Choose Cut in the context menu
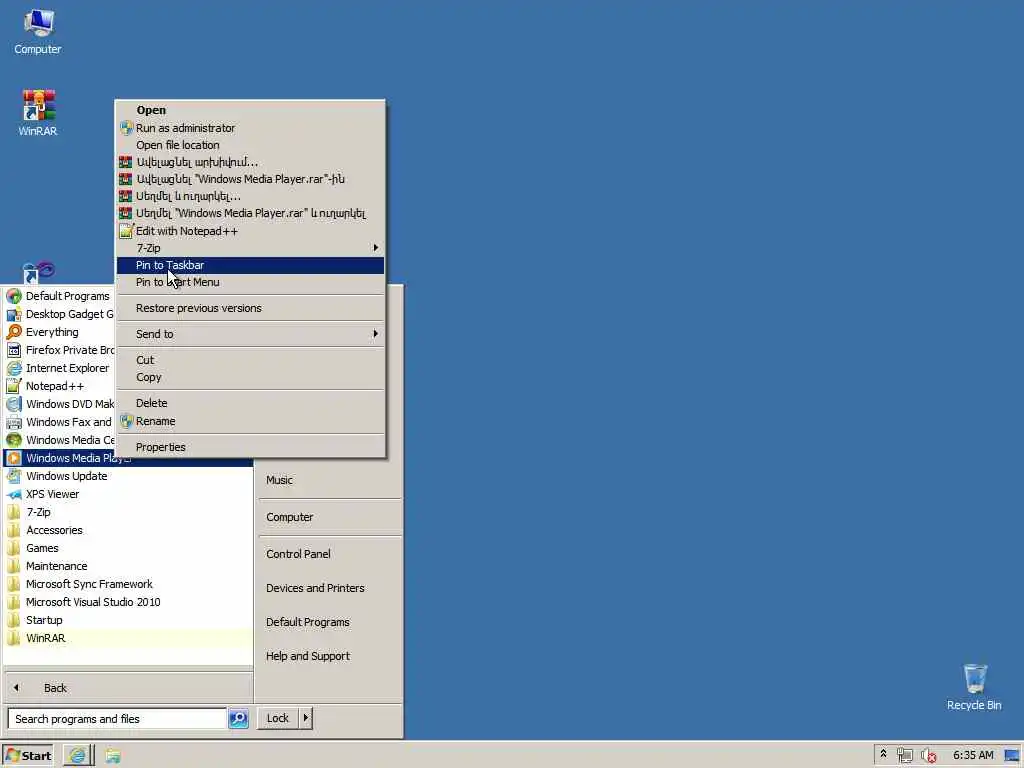The width and height of the screenshot is (1024, 768). [250, 360]
